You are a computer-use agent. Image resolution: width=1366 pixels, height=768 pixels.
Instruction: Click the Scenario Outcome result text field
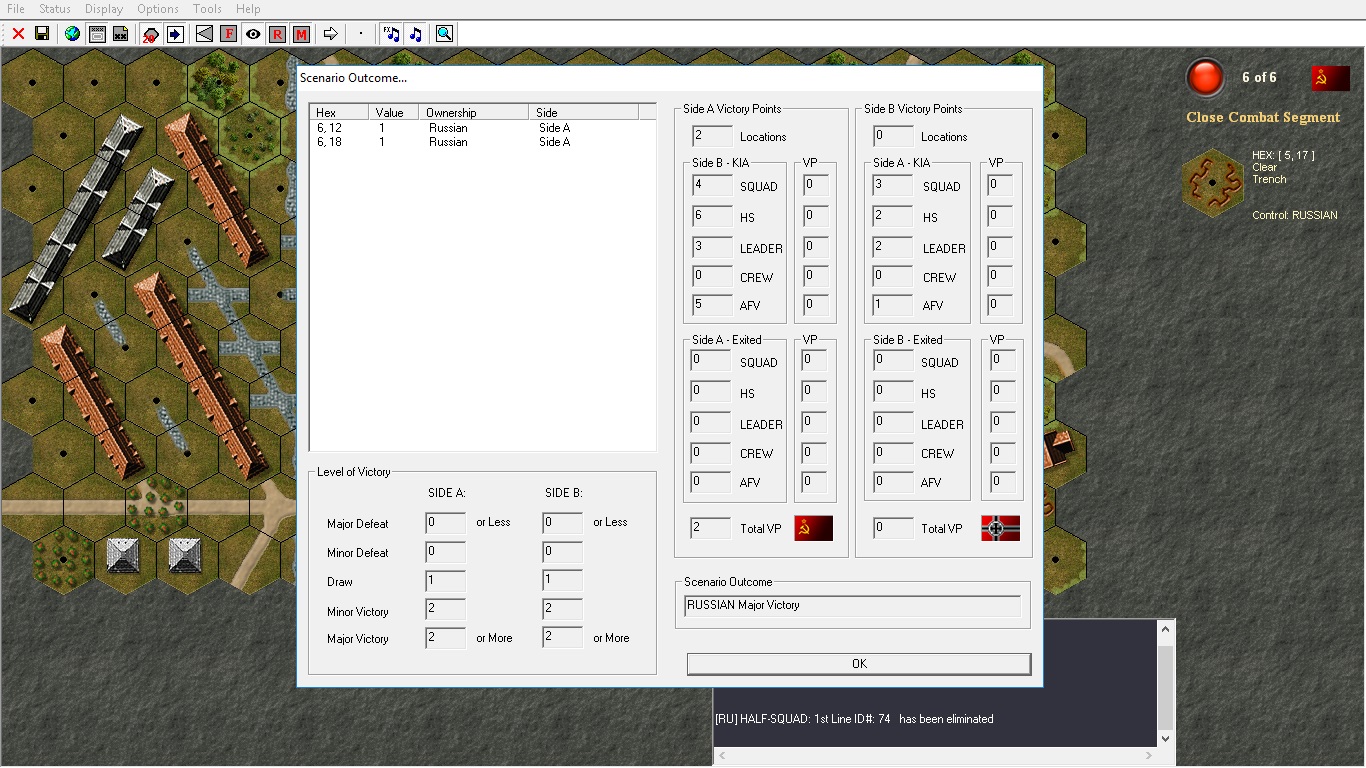[x=853, y=606]
